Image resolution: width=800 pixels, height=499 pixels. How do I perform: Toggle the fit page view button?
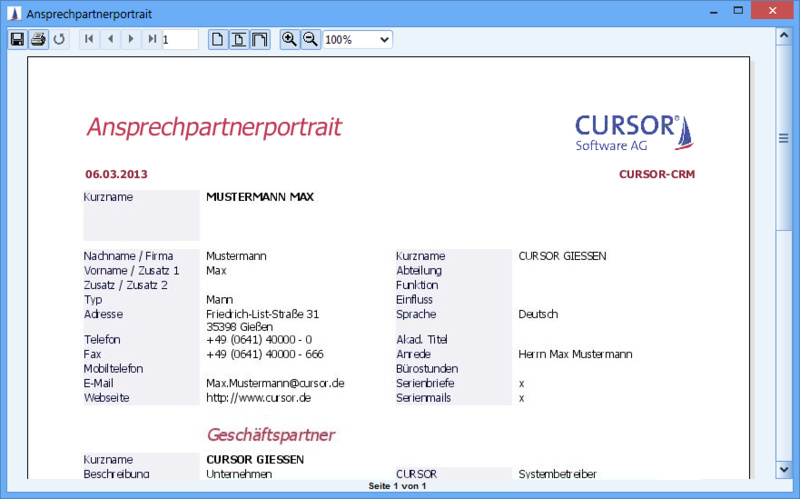coord(238,40)
